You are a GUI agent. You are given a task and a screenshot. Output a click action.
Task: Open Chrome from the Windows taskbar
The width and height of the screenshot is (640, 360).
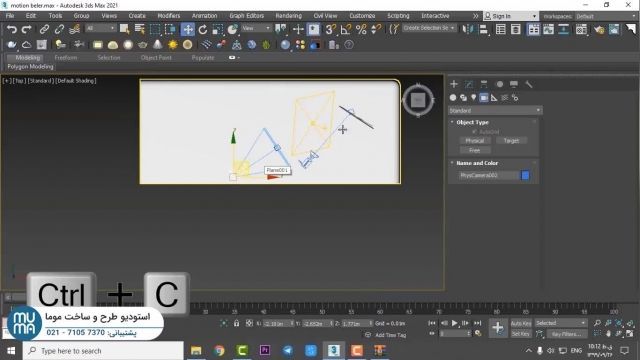(219, 351)
